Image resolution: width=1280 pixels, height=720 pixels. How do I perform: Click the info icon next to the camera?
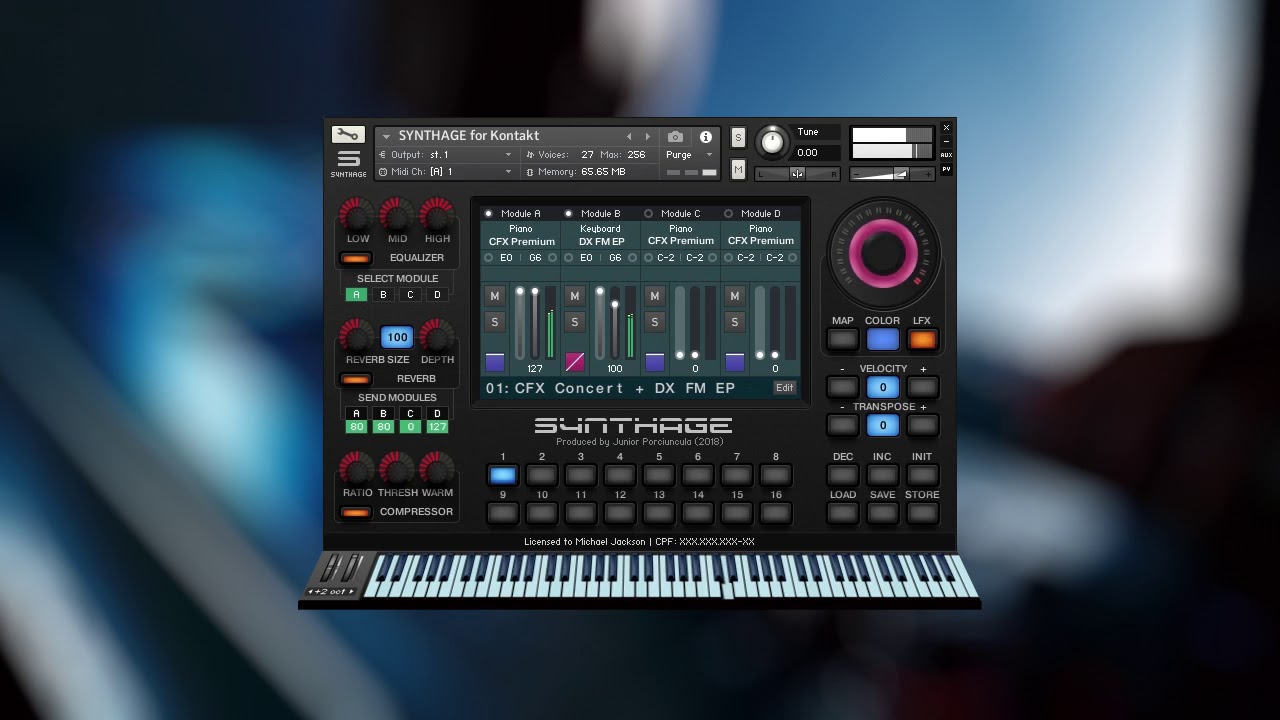pyautogui.click(x=708, y=139)
